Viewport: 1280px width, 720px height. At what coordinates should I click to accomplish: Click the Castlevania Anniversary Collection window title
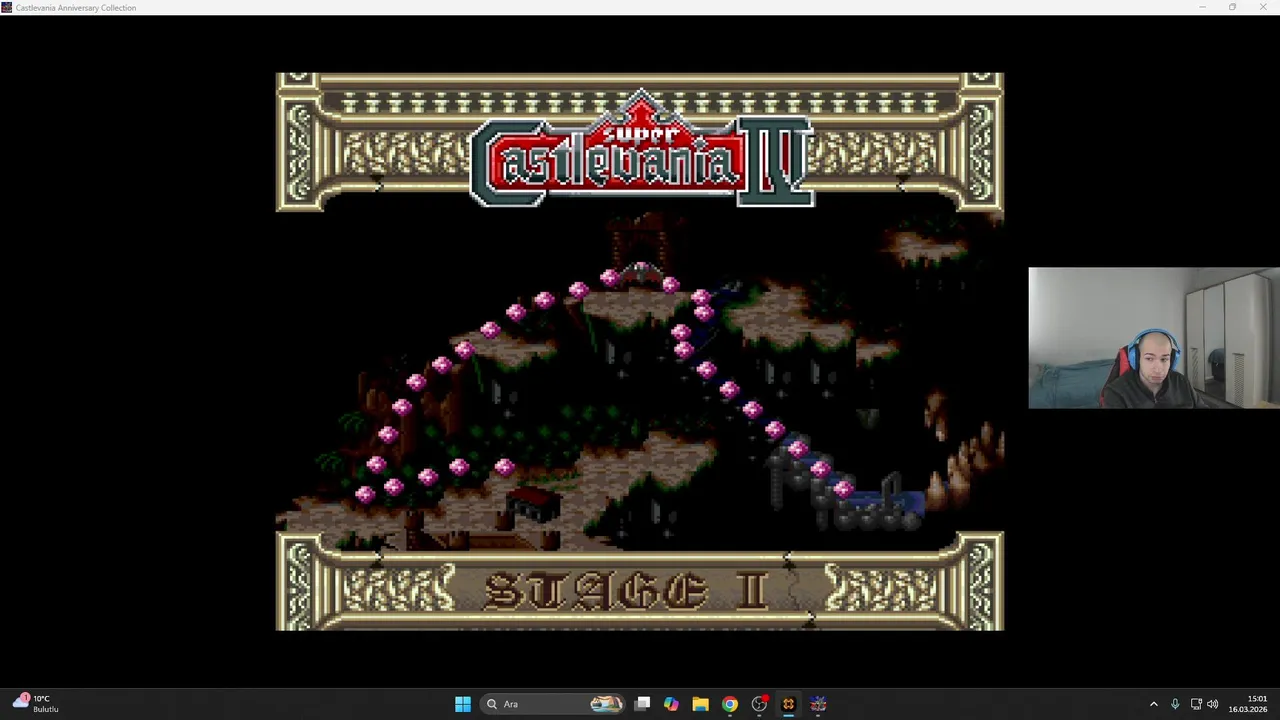(76, 8)
